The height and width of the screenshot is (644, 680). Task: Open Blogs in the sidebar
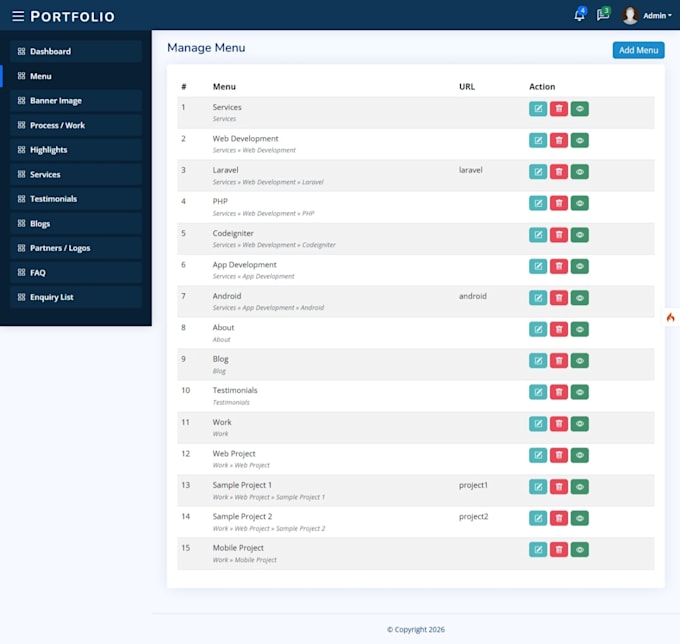tap(76, 223)
